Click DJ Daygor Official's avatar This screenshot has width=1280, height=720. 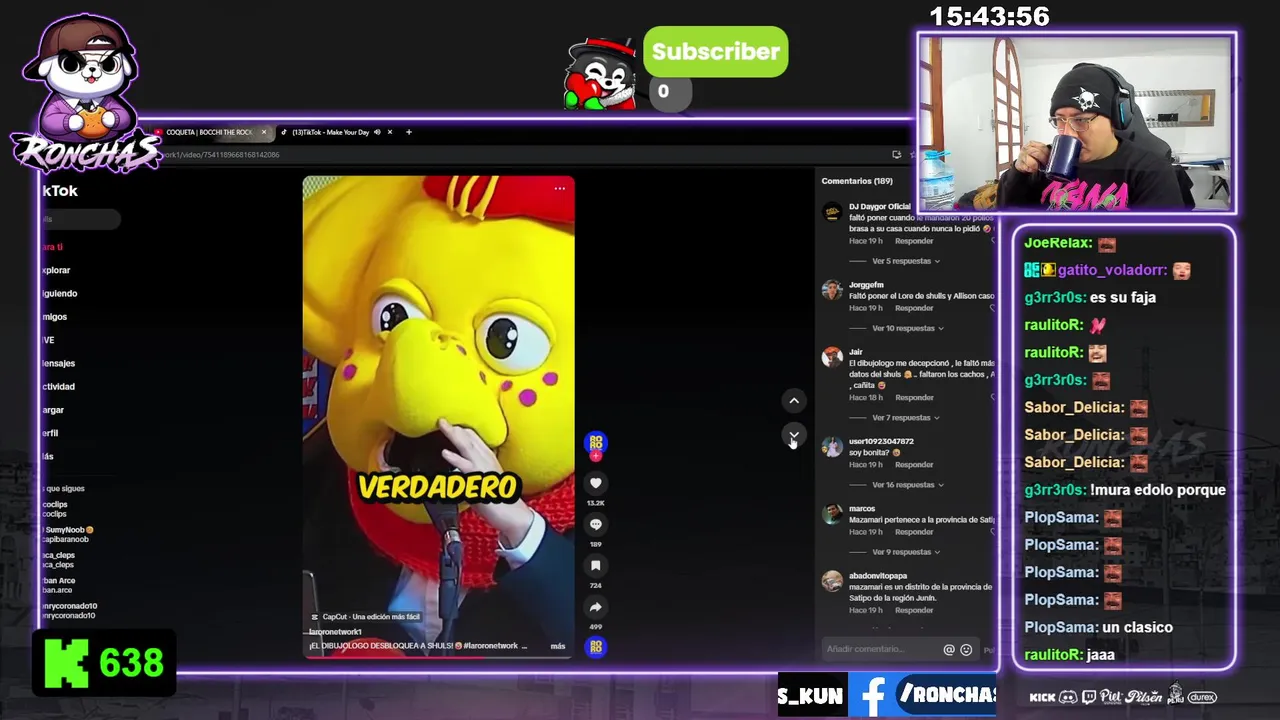pos(832,212)
